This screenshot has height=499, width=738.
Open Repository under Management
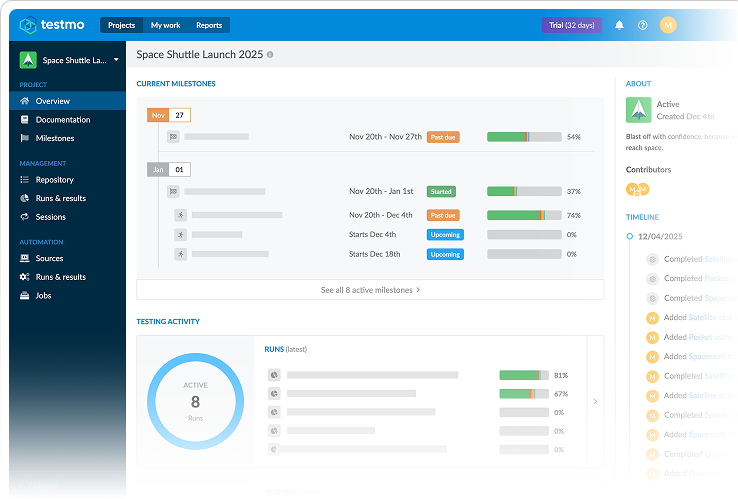(x=54, y=180)
